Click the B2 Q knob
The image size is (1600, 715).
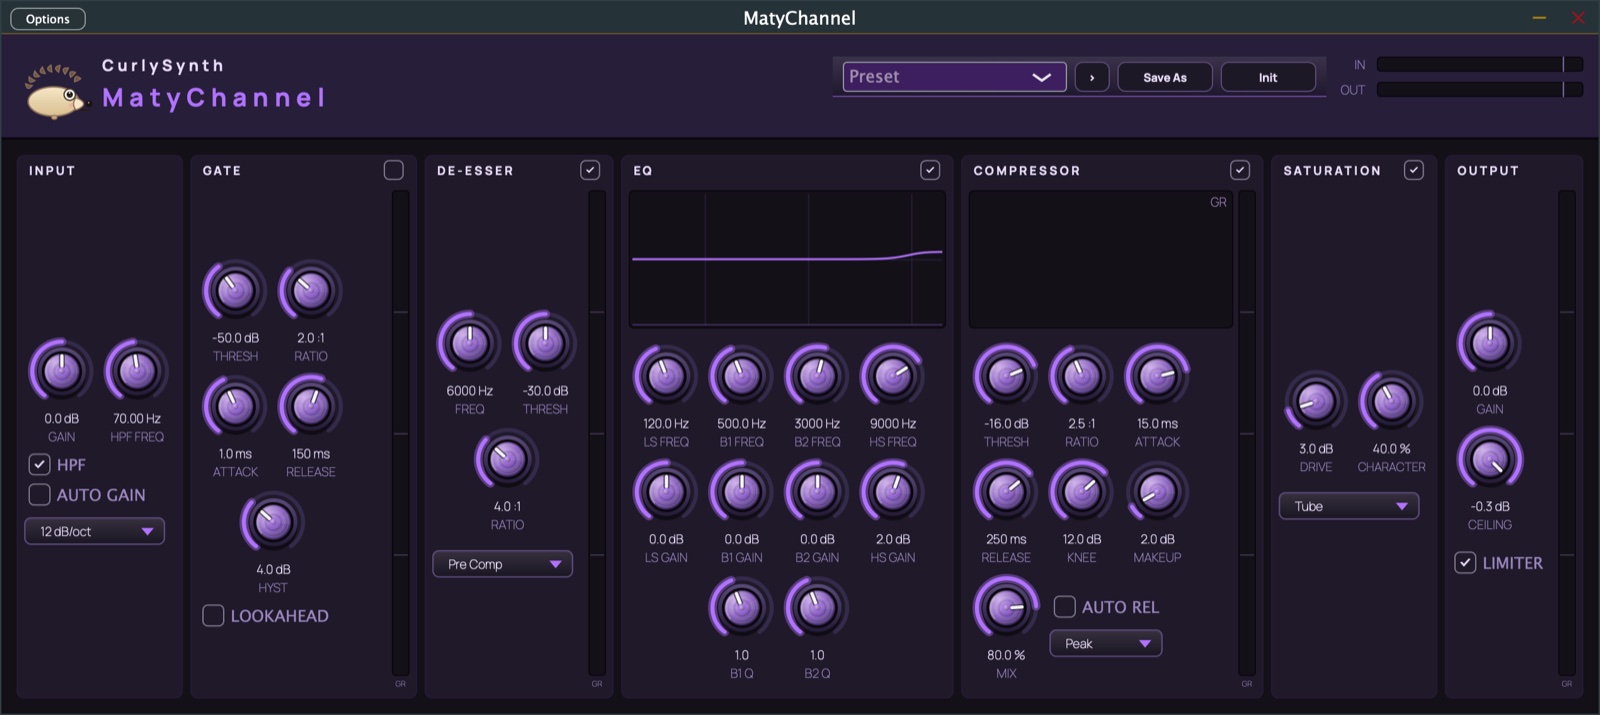pyautogui.click(x=817, y=607)
